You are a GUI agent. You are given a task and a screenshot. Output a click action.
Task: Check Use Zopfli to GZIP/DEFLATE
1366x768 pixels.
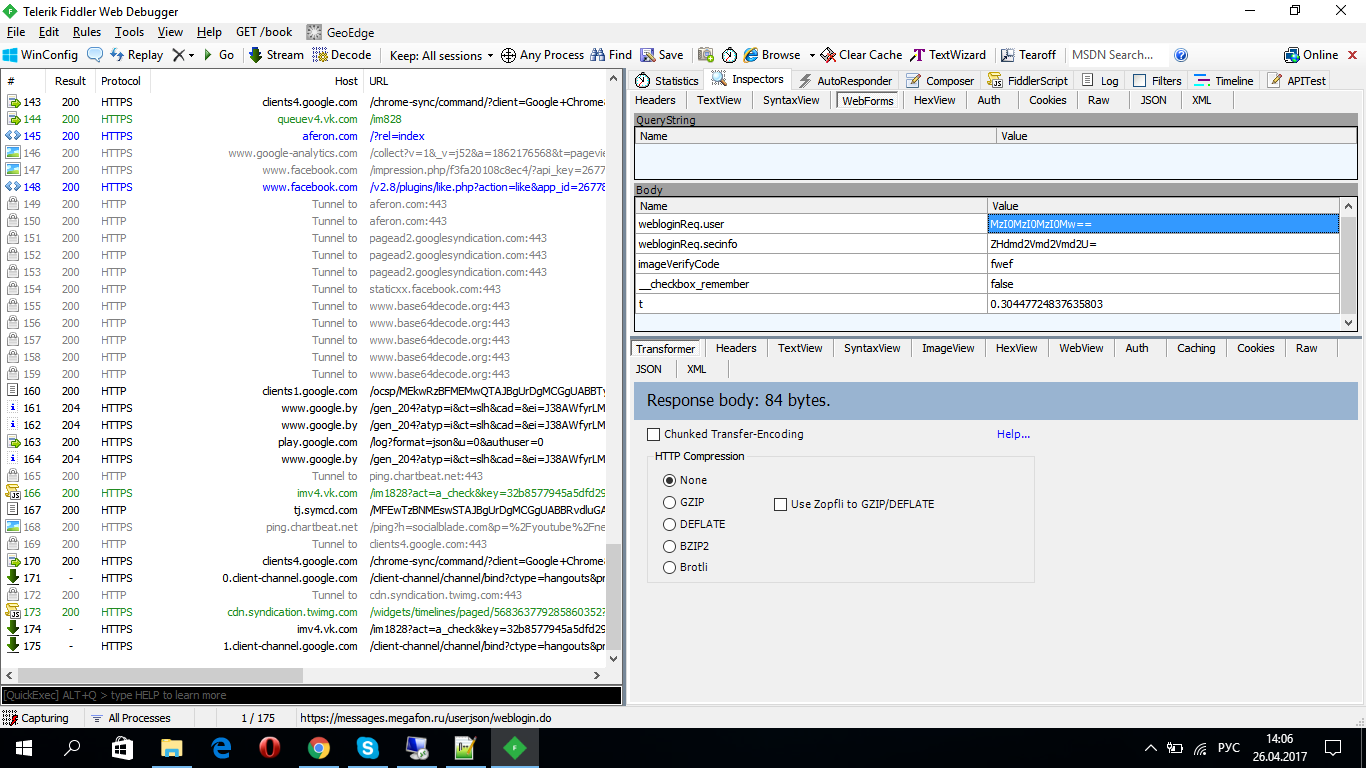(x=781, y=505)
